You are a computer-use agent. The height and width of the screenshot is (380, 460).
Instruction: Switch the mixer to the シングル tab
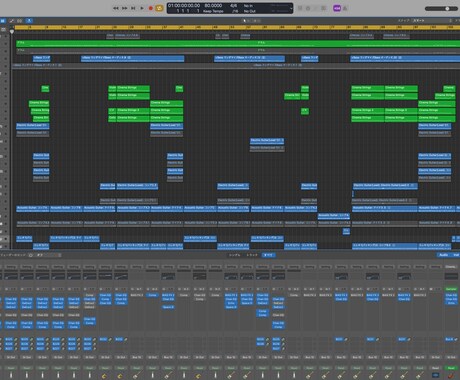[234, 255]
